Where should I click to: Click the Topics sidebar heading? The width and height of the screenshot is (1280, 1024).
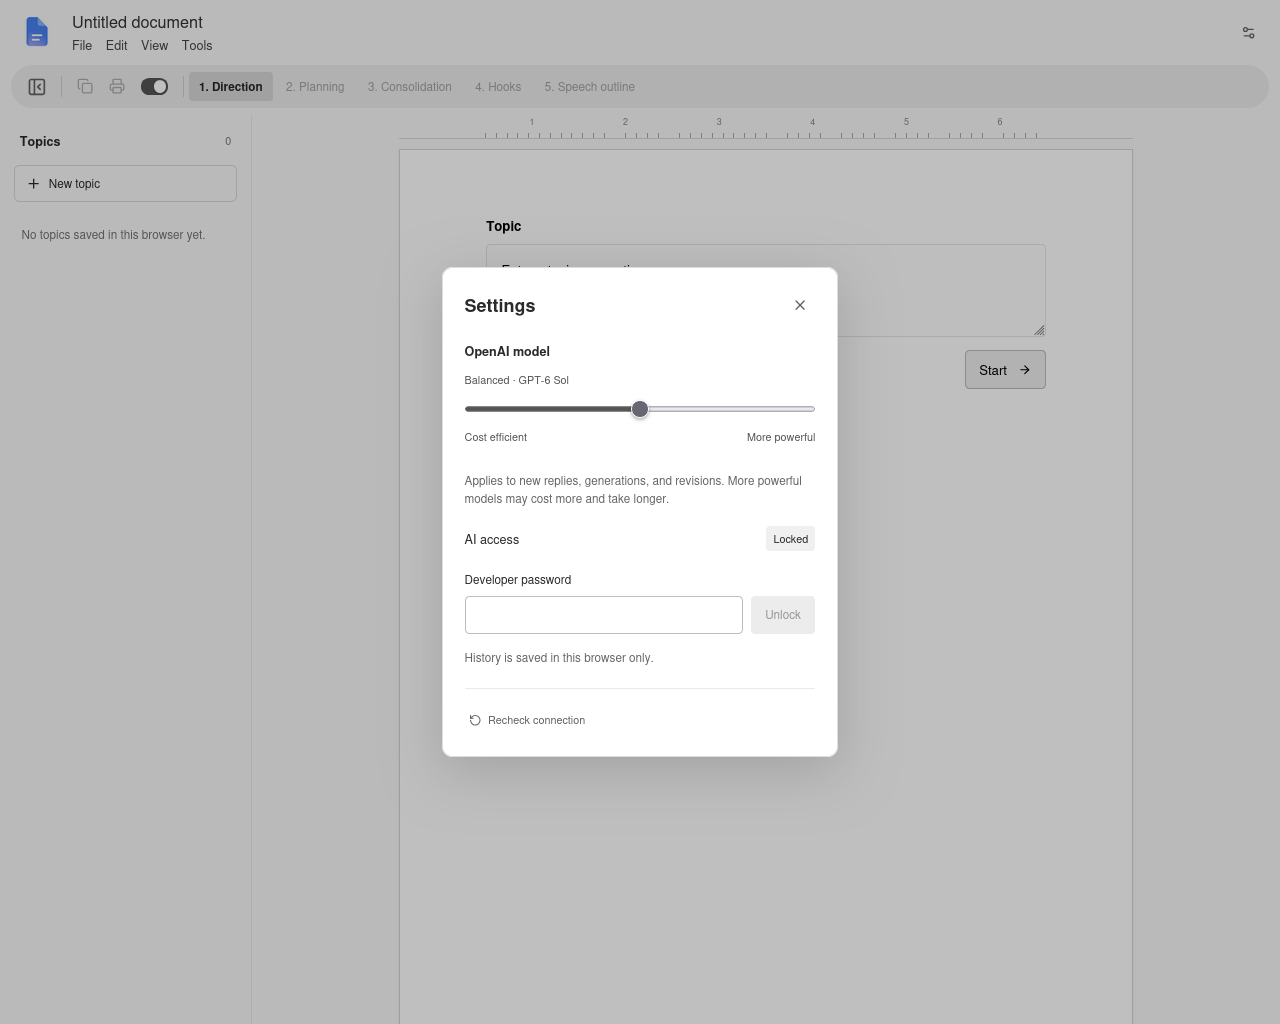pos(40,141)
